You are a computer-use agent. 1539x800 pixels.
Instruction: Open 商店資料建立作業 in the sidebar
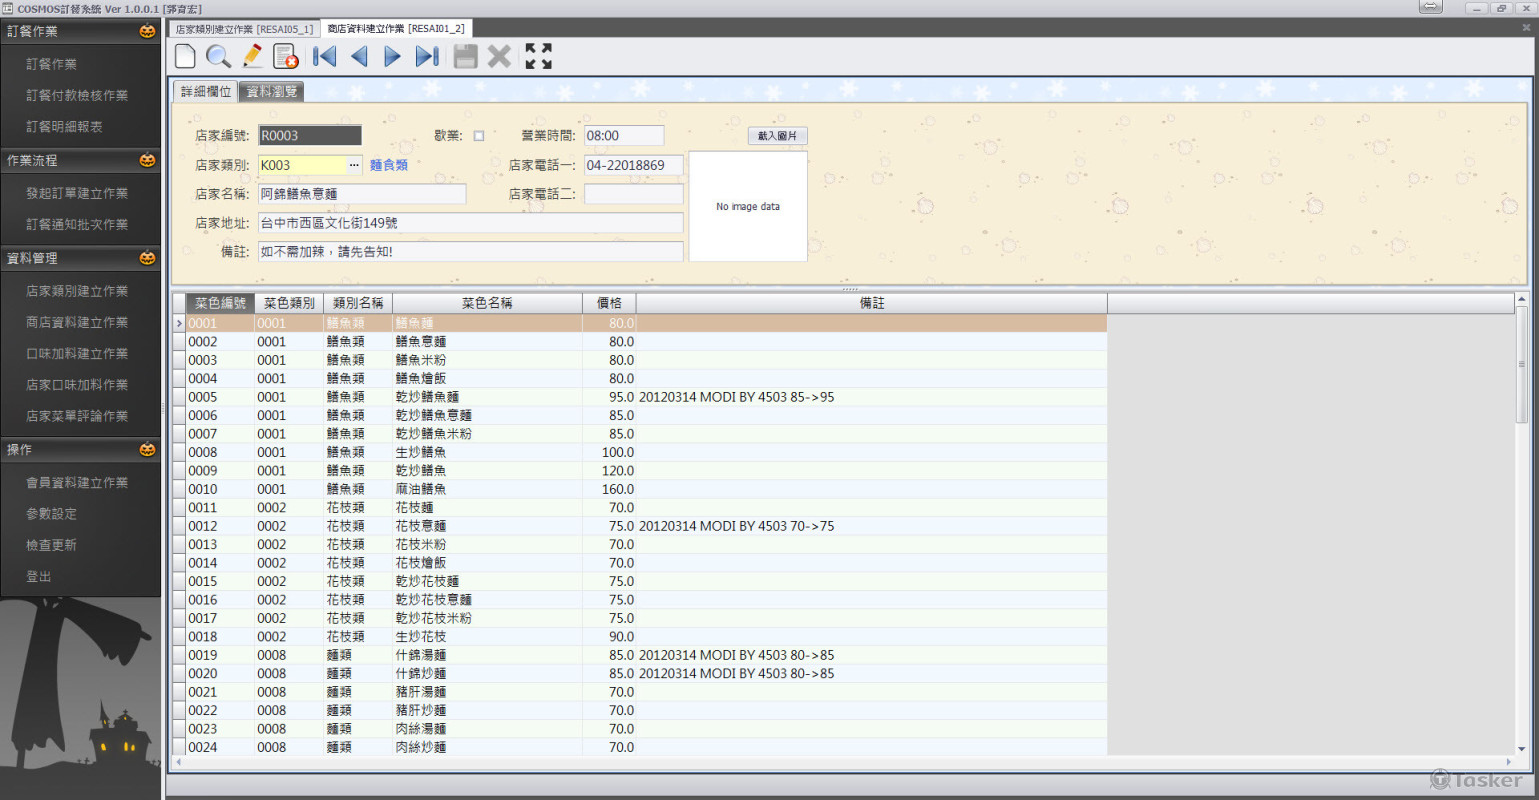(77, 322)
